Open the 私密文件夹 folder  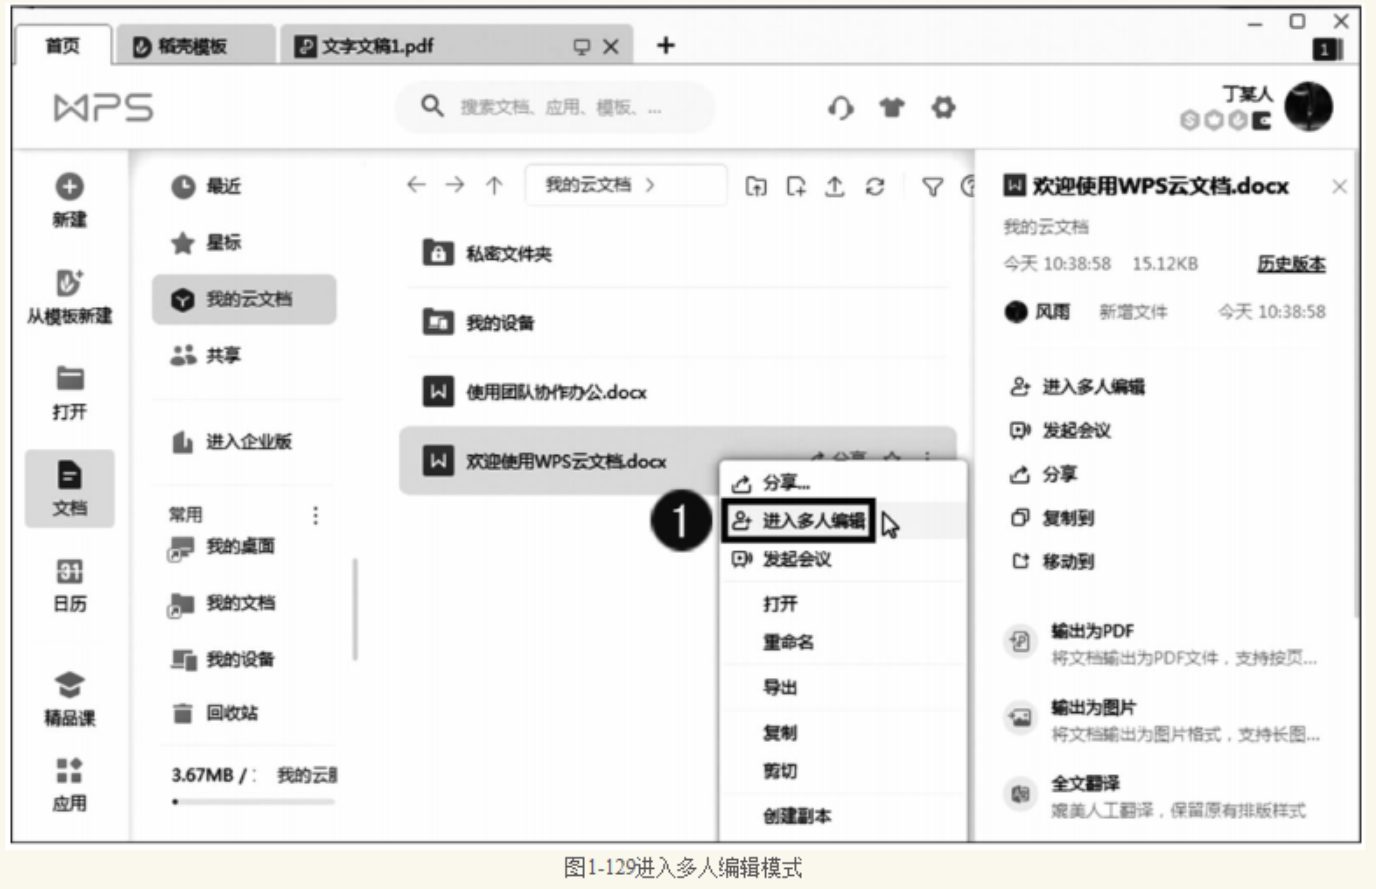678,253
